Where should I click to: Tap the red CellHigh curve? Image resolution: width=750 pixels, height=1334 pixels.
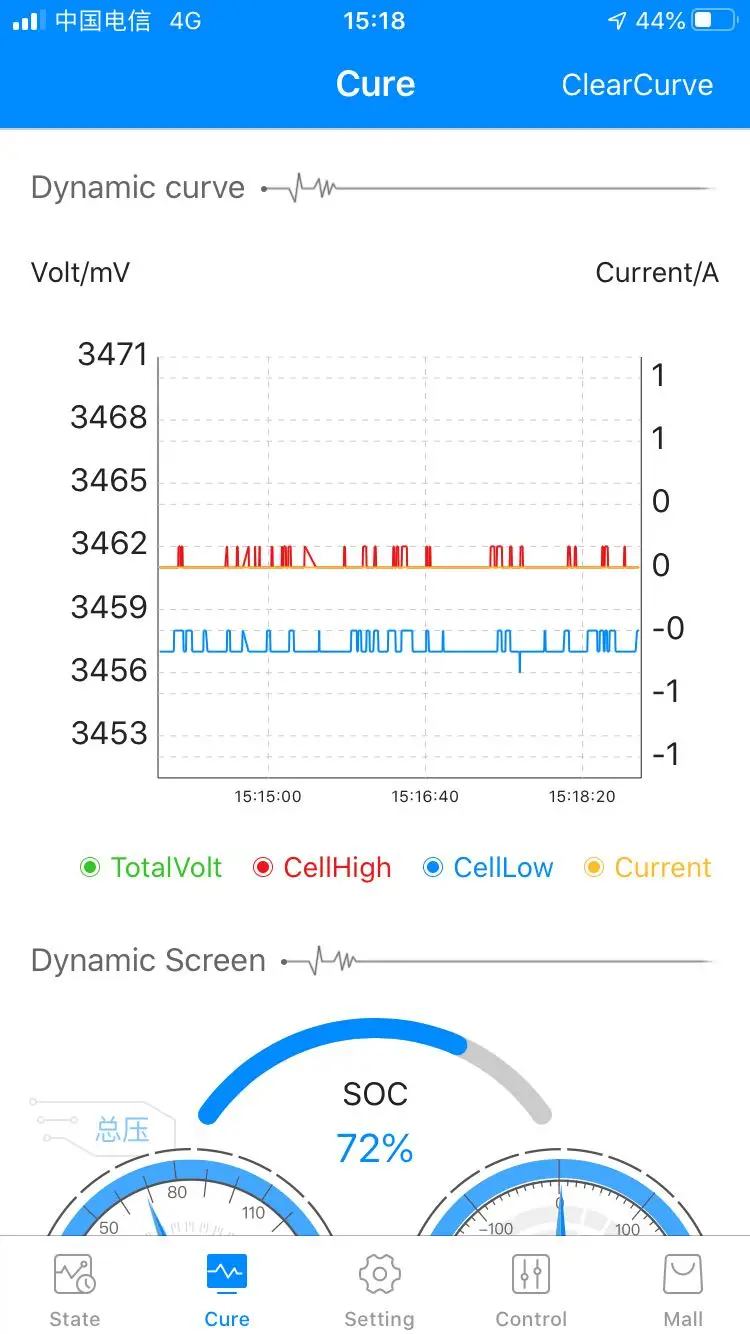click(x=400, y=556)
